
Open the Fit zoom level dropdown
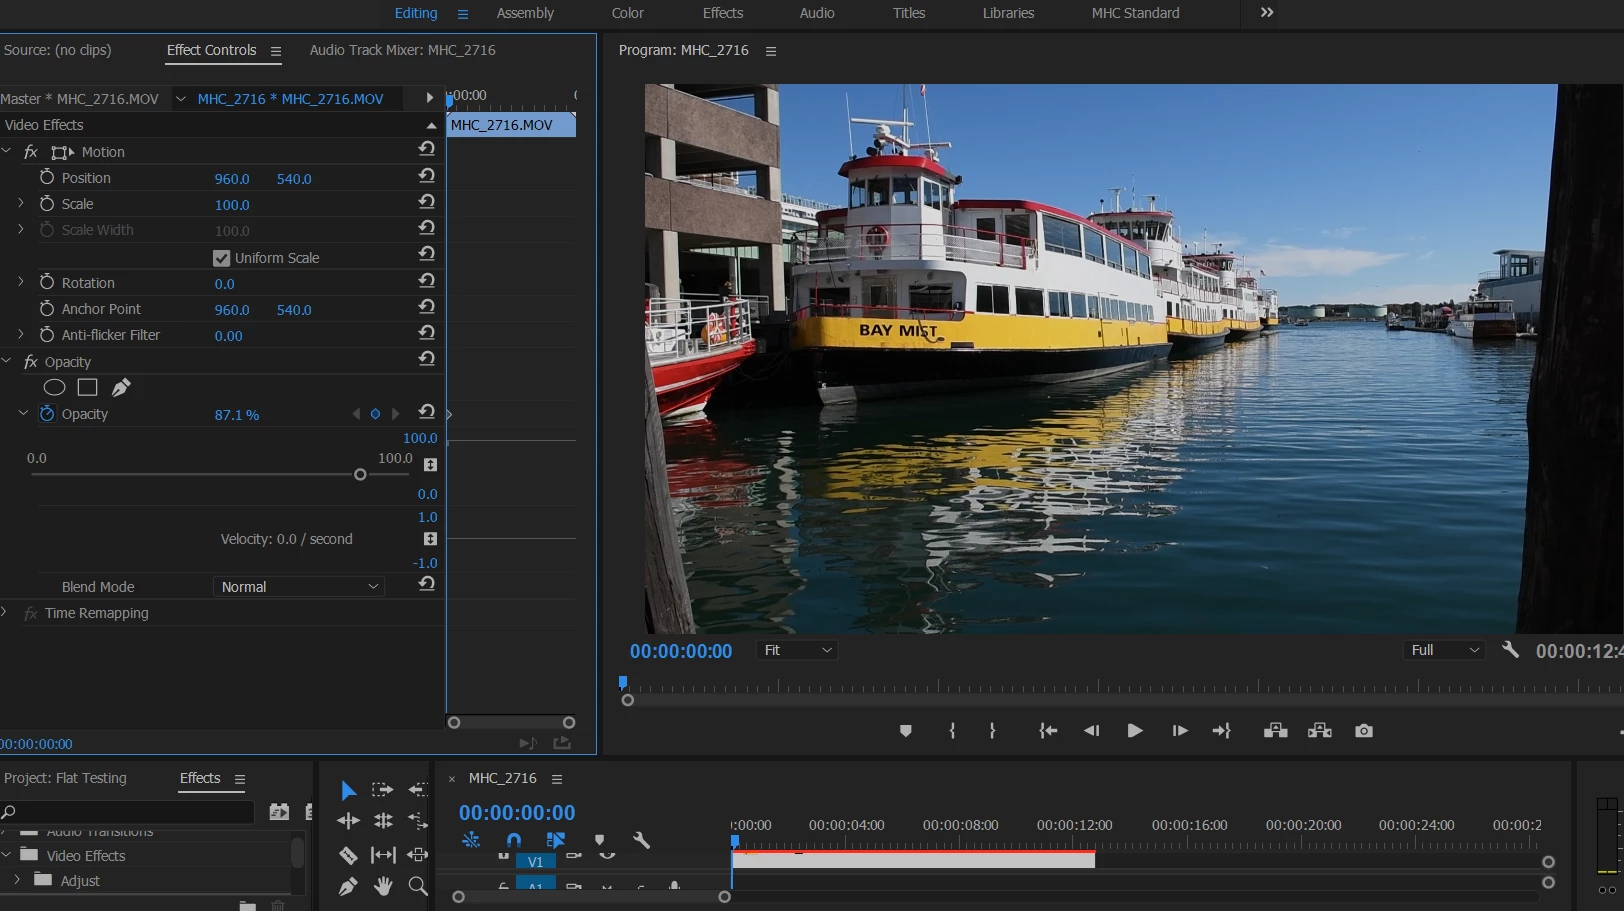click(x=797, y=650)
